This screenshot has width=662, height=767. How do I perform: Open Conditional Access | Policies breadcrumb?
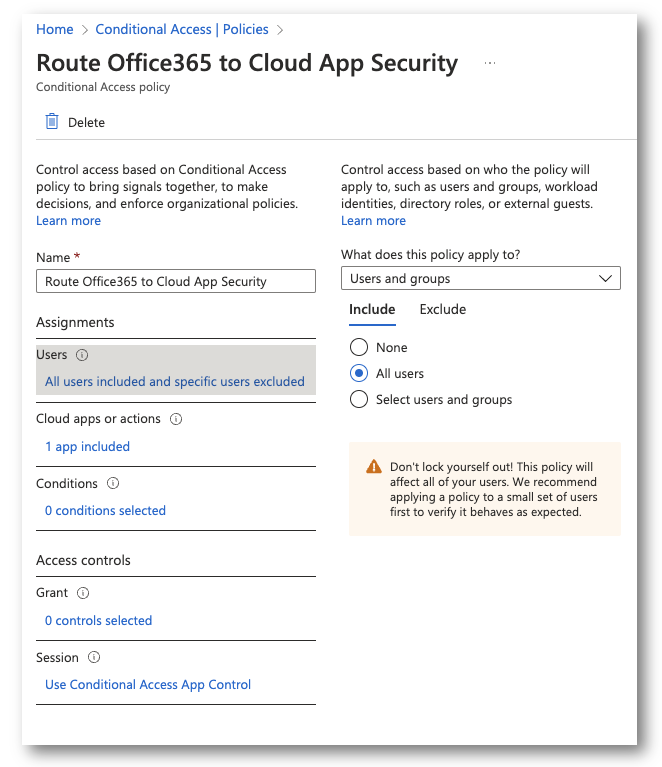[x=182, y=29]
